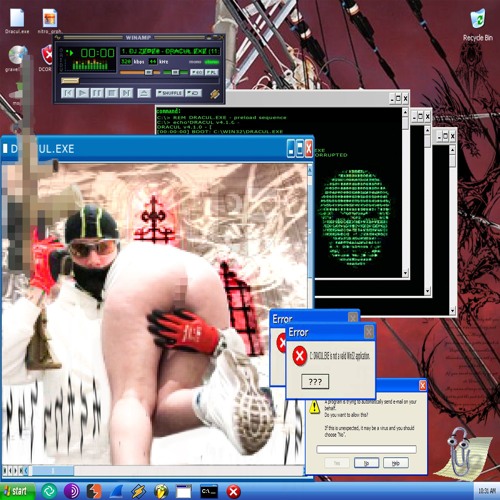Skip to next track in Winamp

[x=126, y=93]
